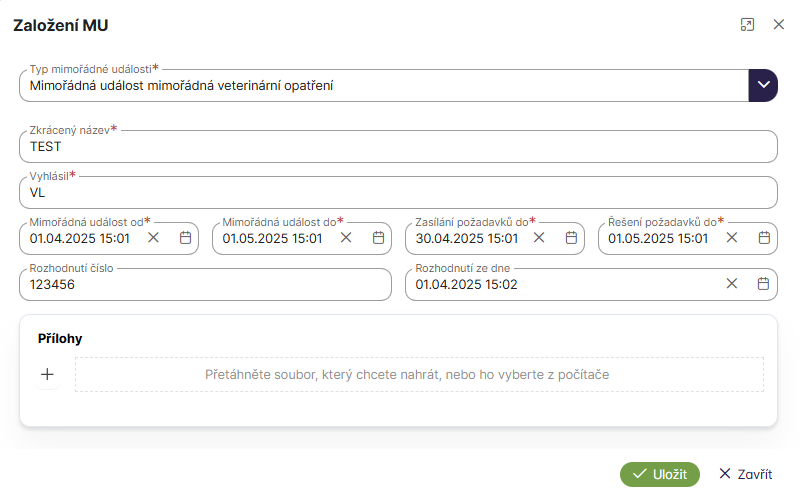Clear the 'Rozhodnutí ze dne' date
The width and height of the screenshot is (800, 495).
point(732,284)
